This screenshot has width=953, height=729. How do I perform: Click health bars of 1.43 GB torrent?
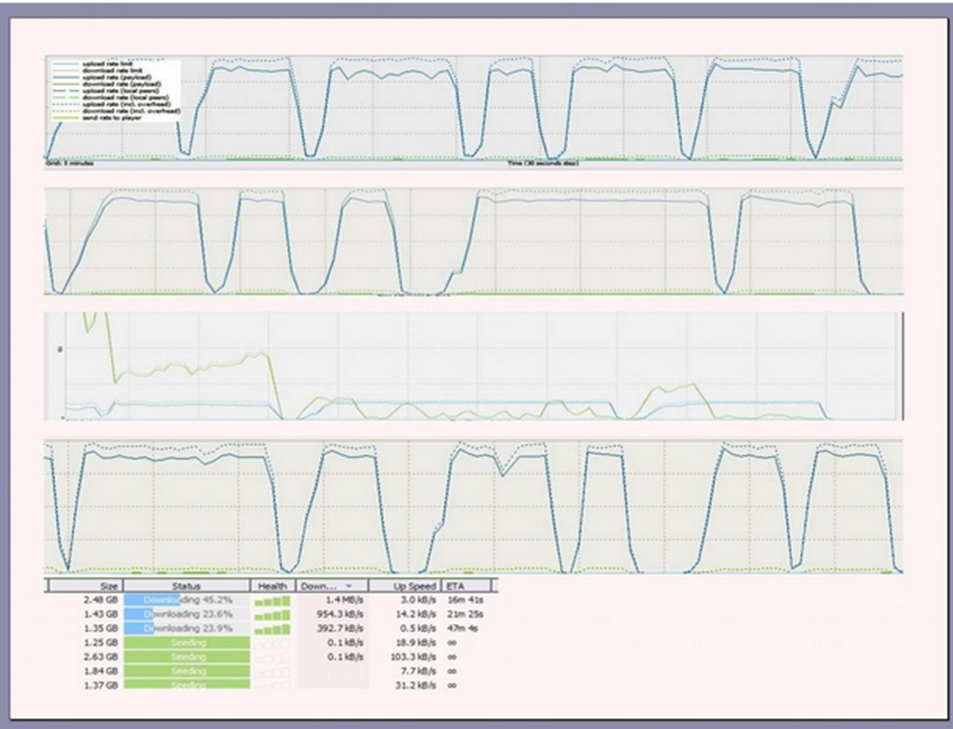[272, 615]
